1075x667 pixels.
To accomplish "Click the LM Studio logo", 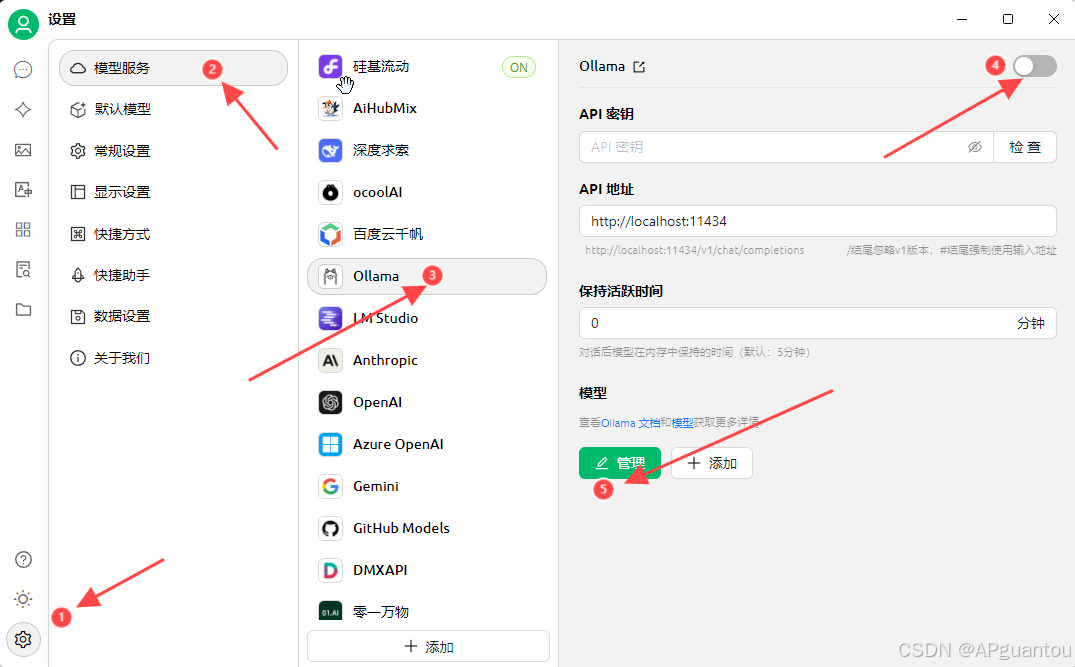I will click(330, 318).
